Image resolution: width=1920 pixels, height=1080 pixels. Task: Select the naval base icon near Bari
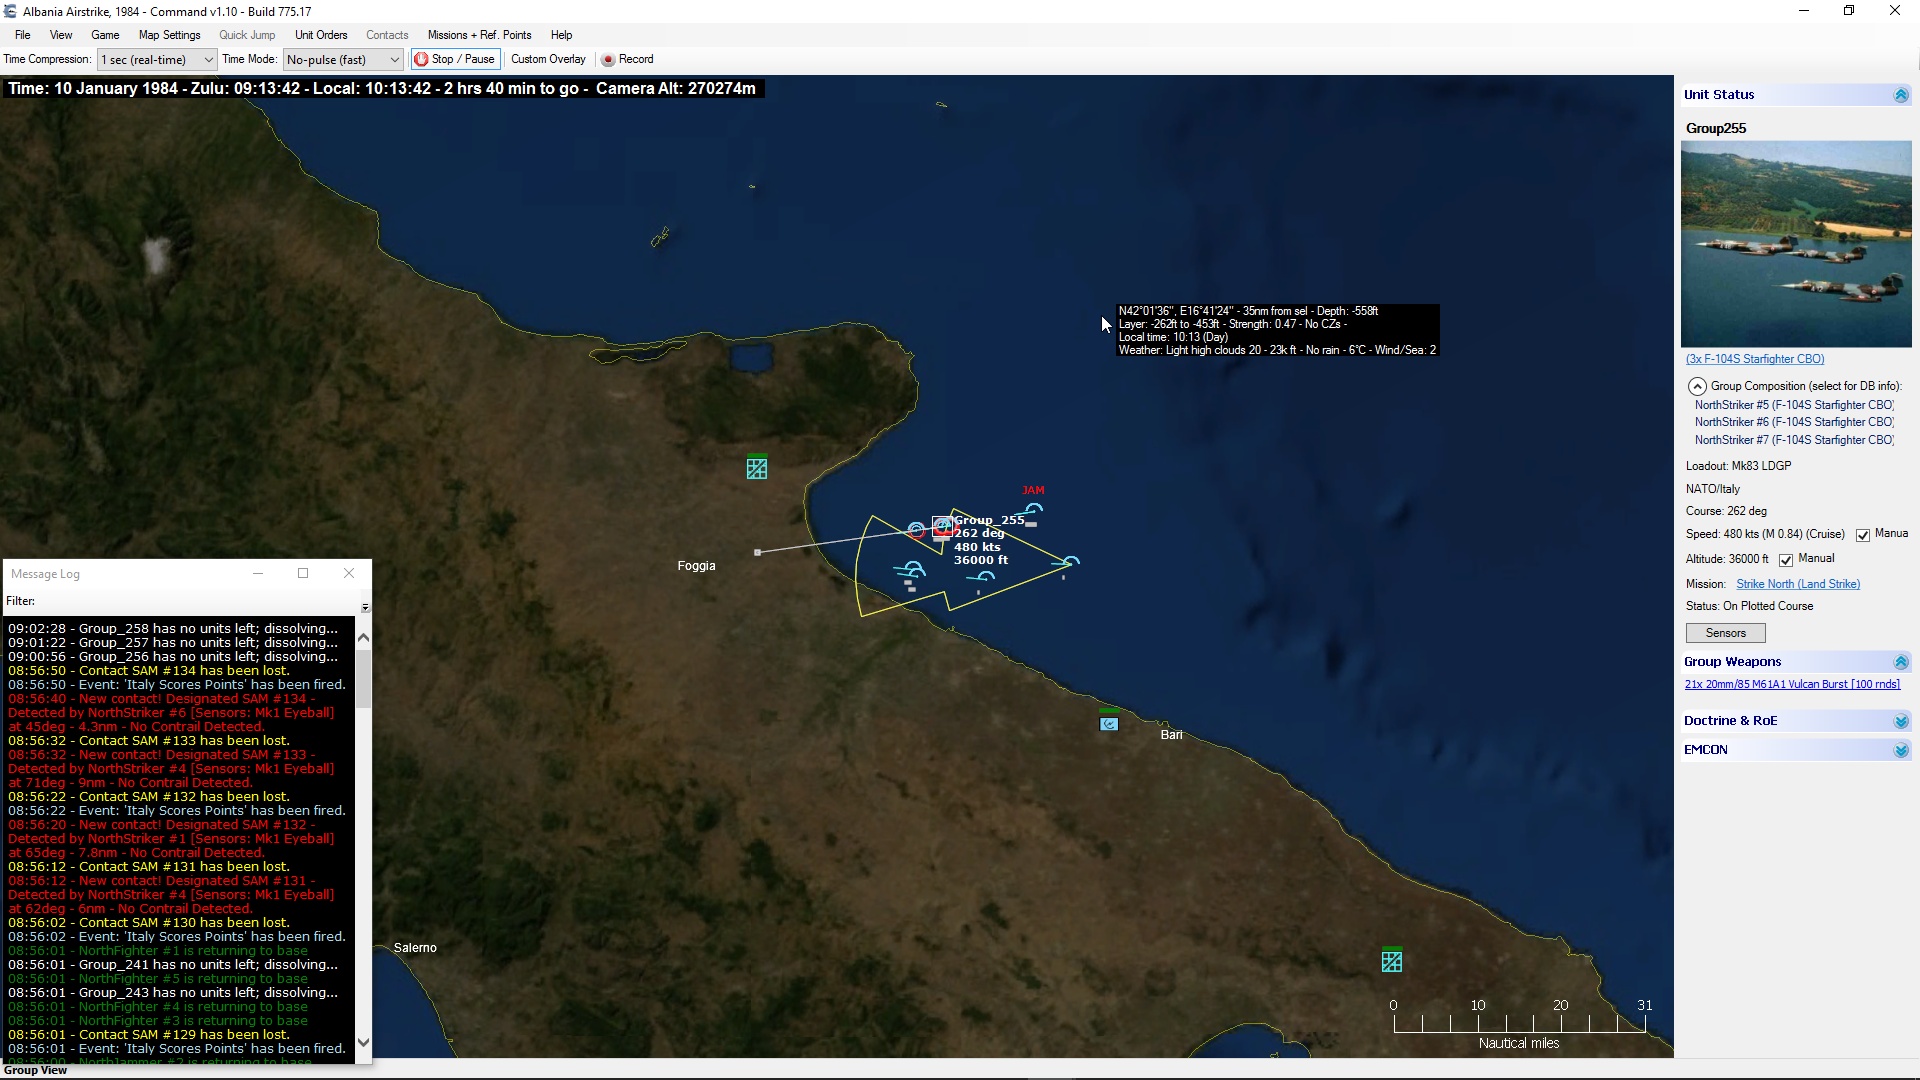click(1109, 723)
